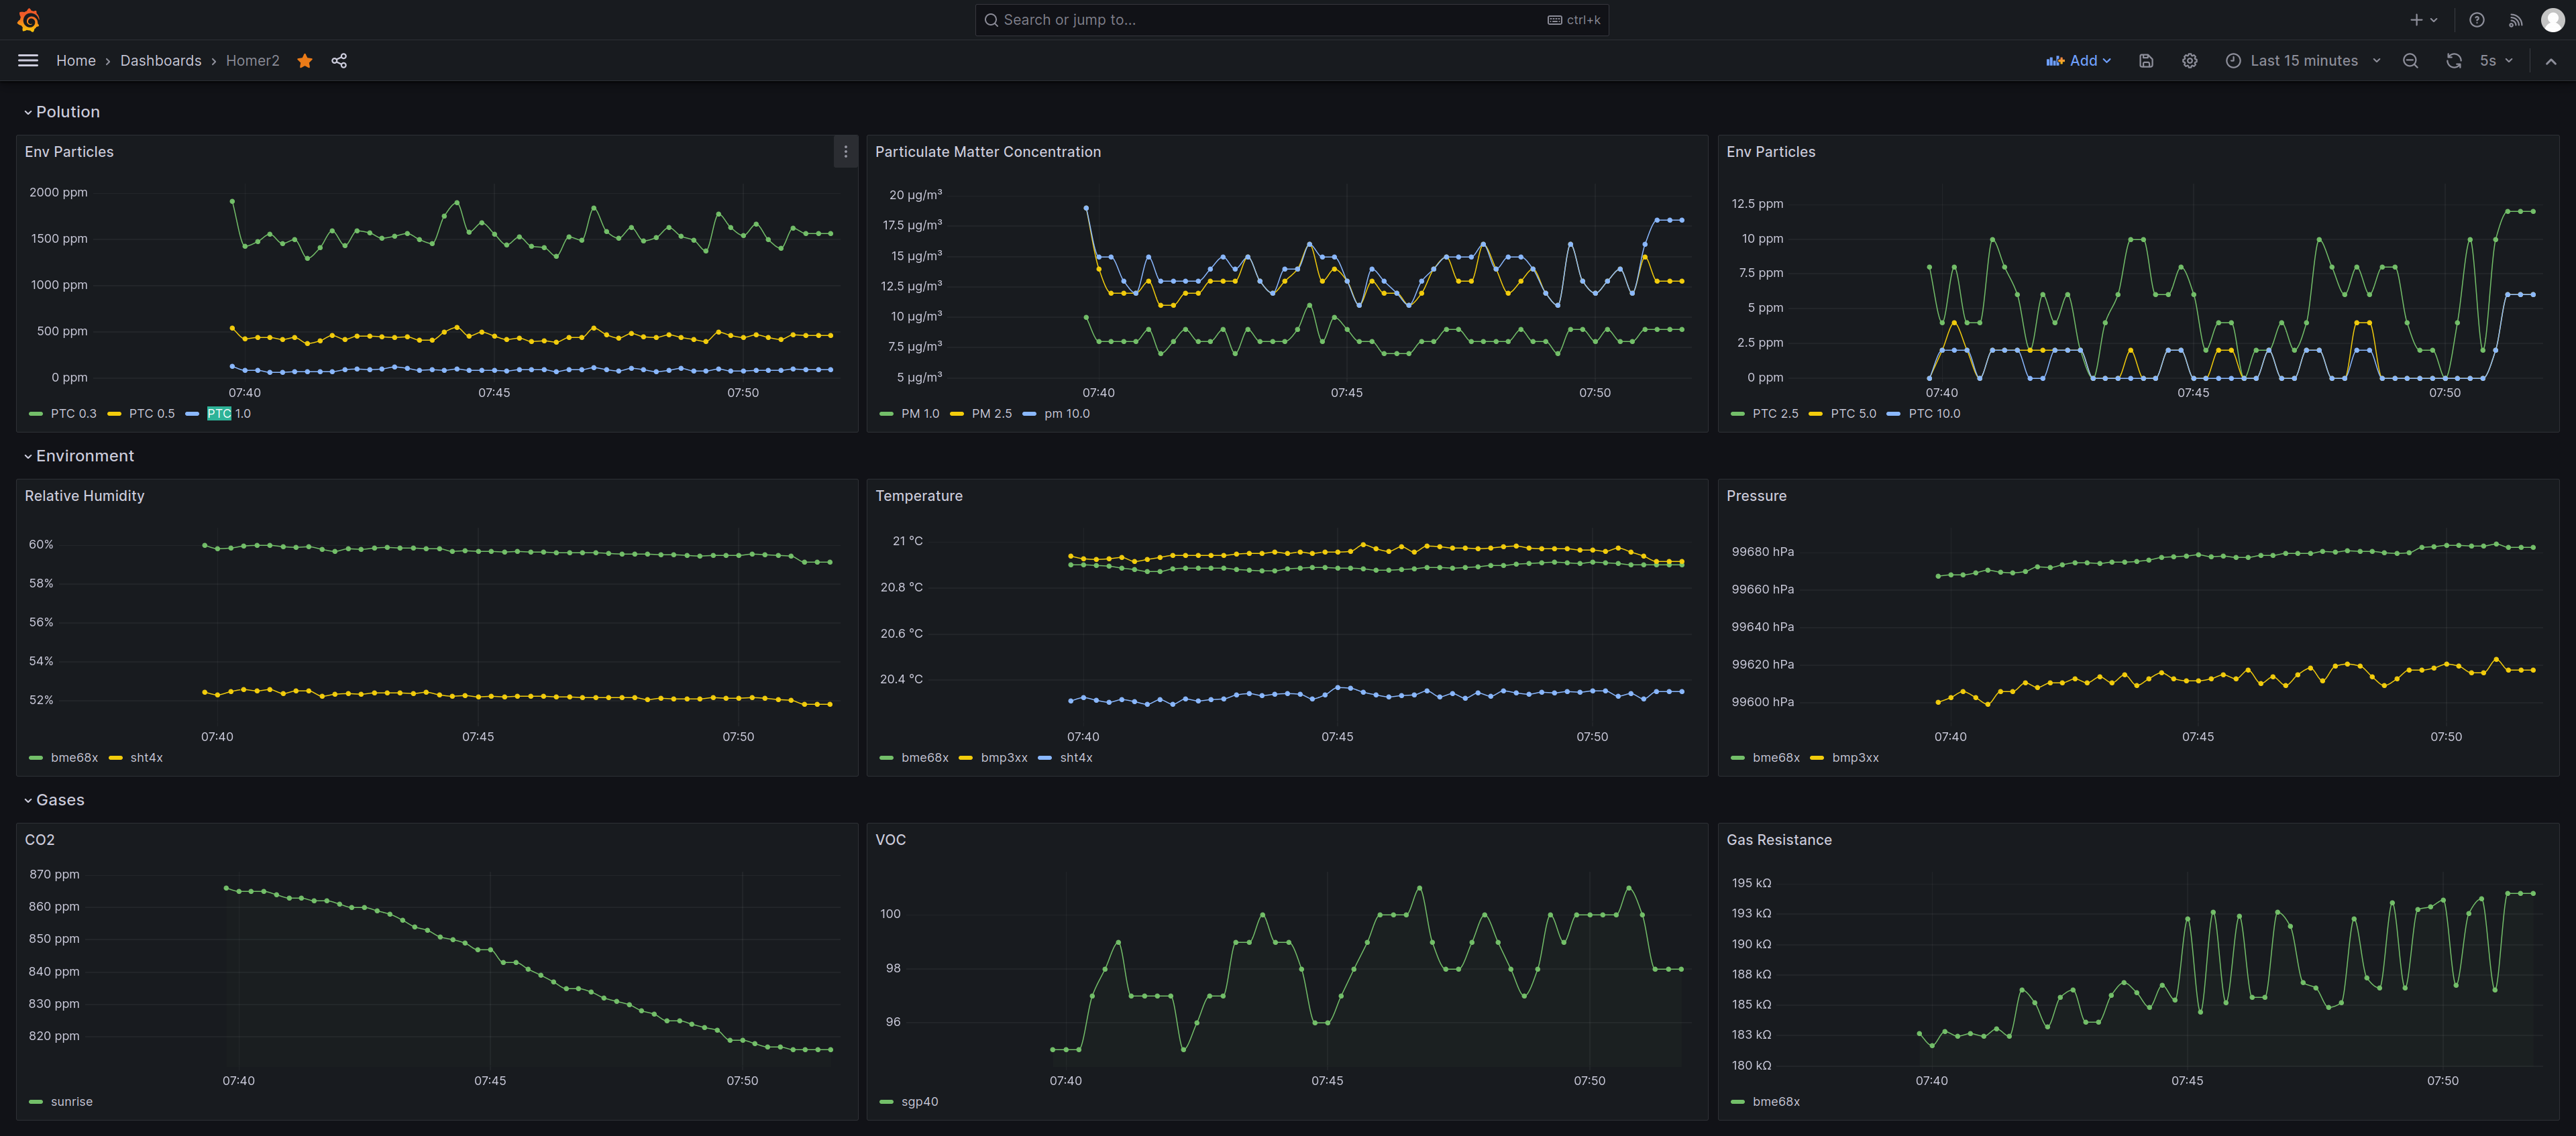Open the Last 15 minutes time picker
This screenshot has width=2576, height=1136.
click(x=2302, y=61)
